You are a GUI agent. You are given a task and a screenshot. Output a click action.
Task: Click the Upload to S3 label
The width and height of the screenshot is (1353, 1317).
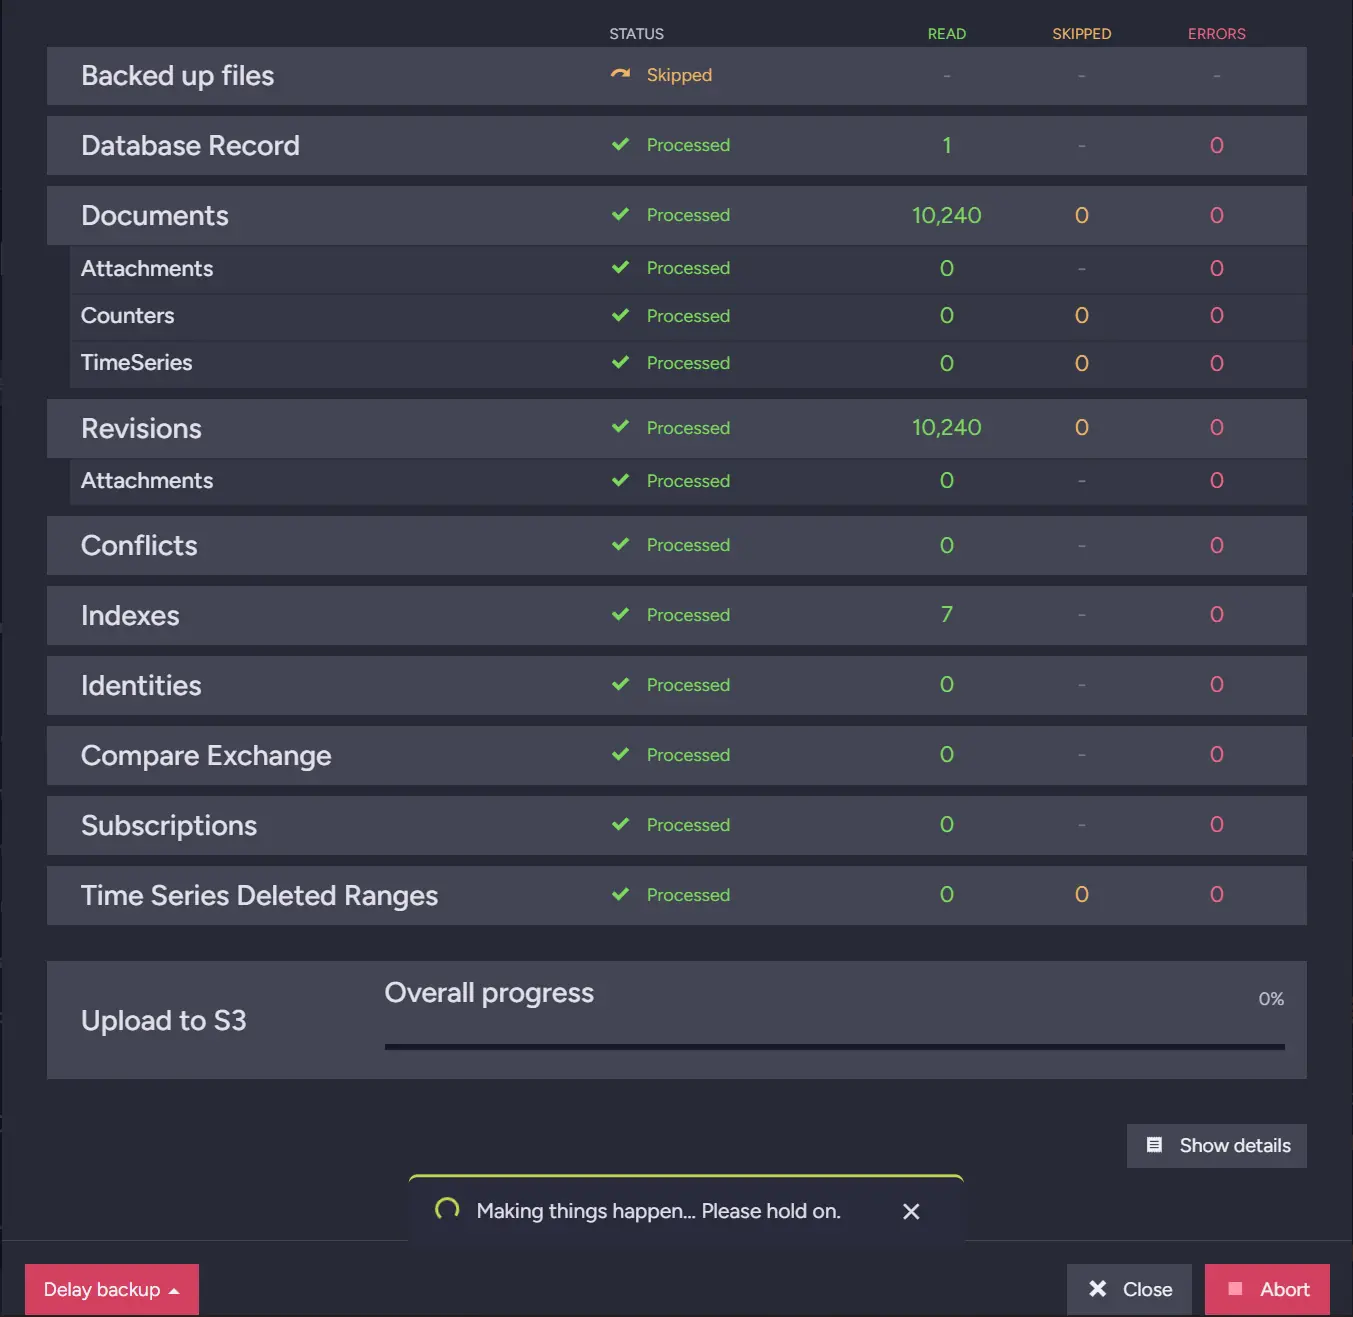[163, 1021]
